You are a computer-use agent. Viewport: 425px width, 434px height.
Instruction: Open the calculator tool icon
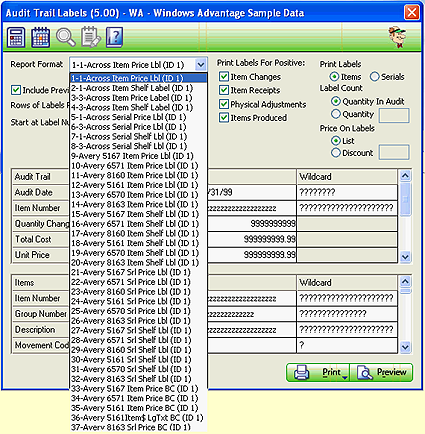[x=16, y=37]
